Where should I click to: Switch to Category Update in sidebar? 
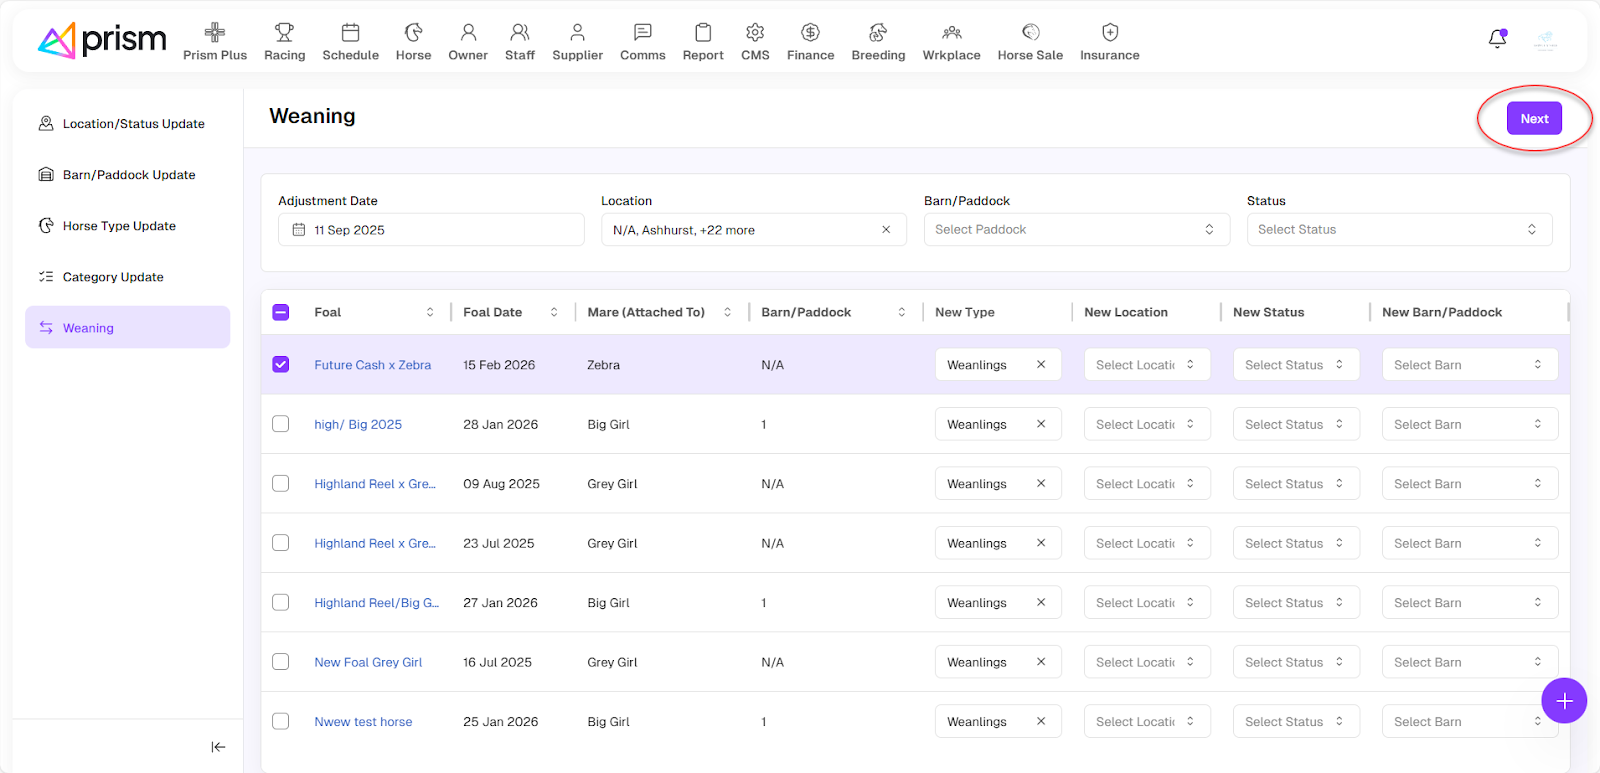point(113,277)
